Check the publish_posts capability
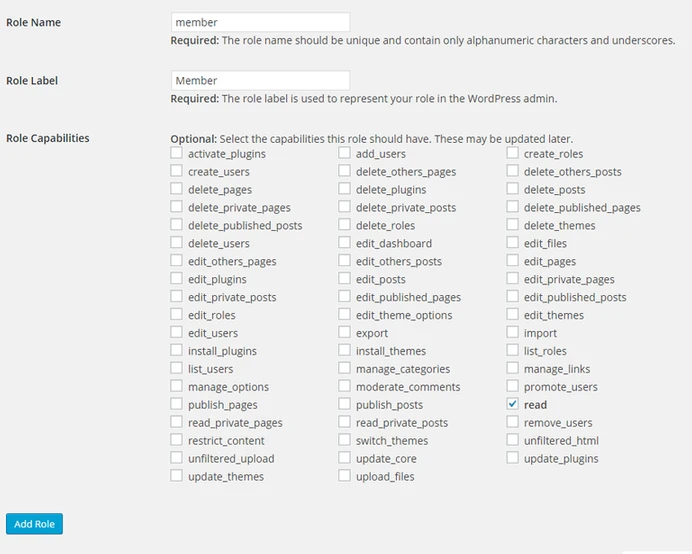 [x=344, y=405]
